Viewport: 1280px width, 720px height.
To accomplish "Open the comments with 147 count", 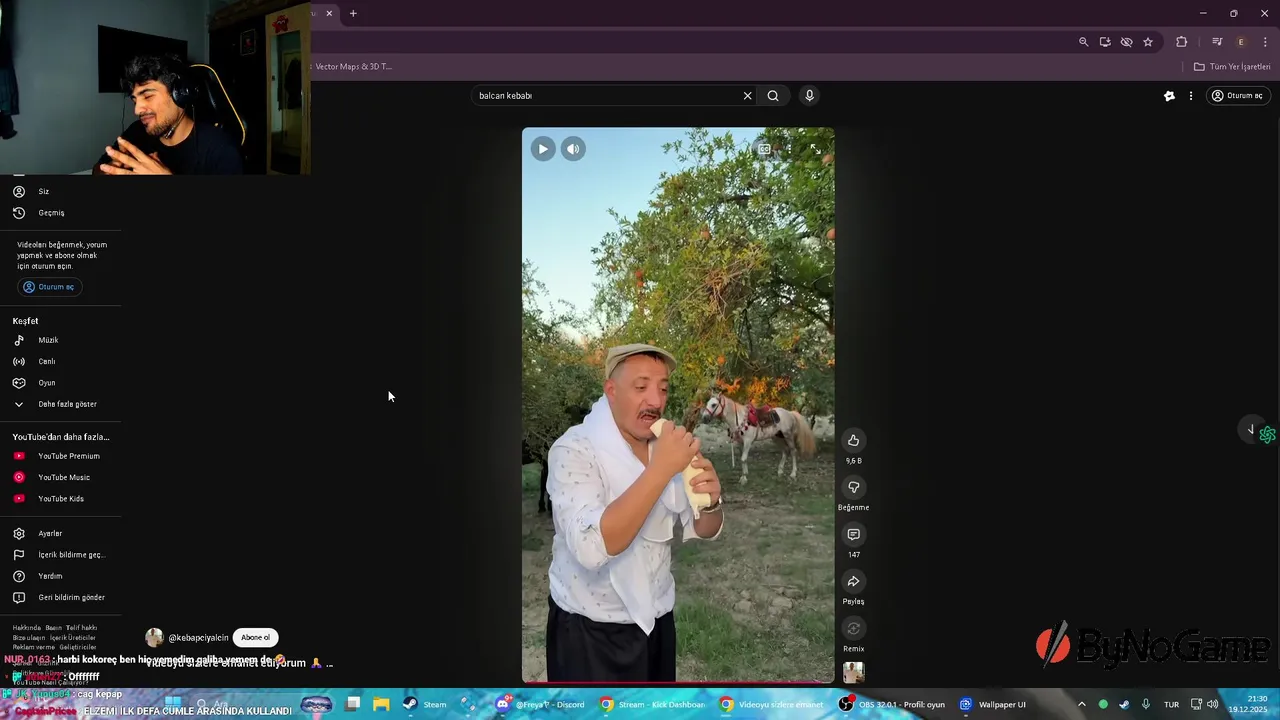I will 853,534.
